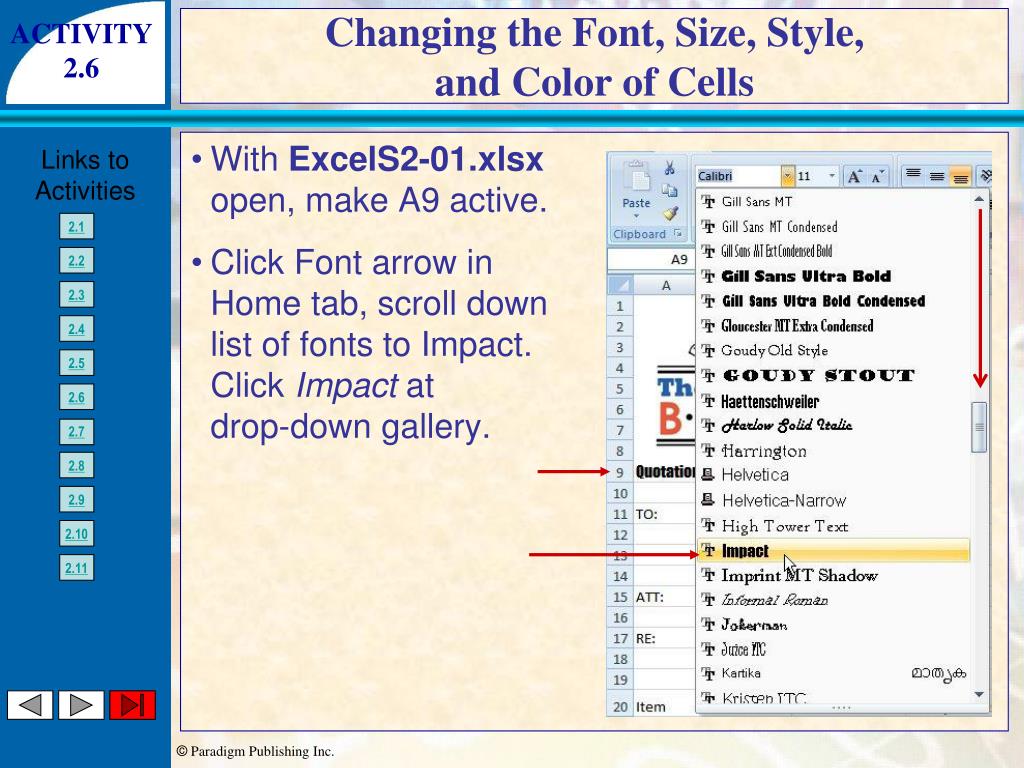Screen dimensions: 1024x768
Task: Click the Cut scissors icon
Action: click(669, 168)
